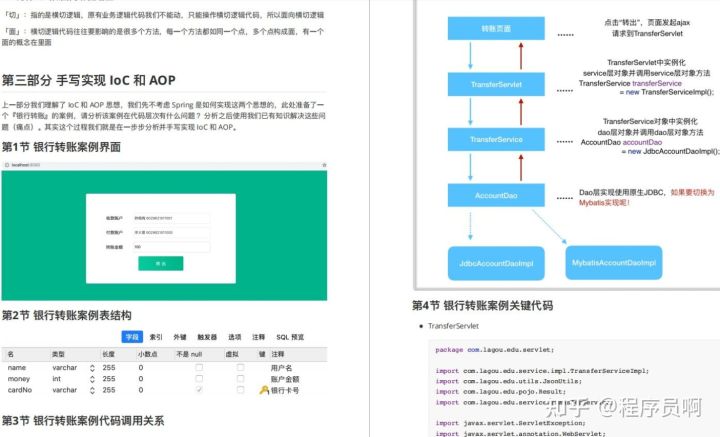Toggle the 不是 null checkbox for name
The image size is (720, 437).
point(199,368)
